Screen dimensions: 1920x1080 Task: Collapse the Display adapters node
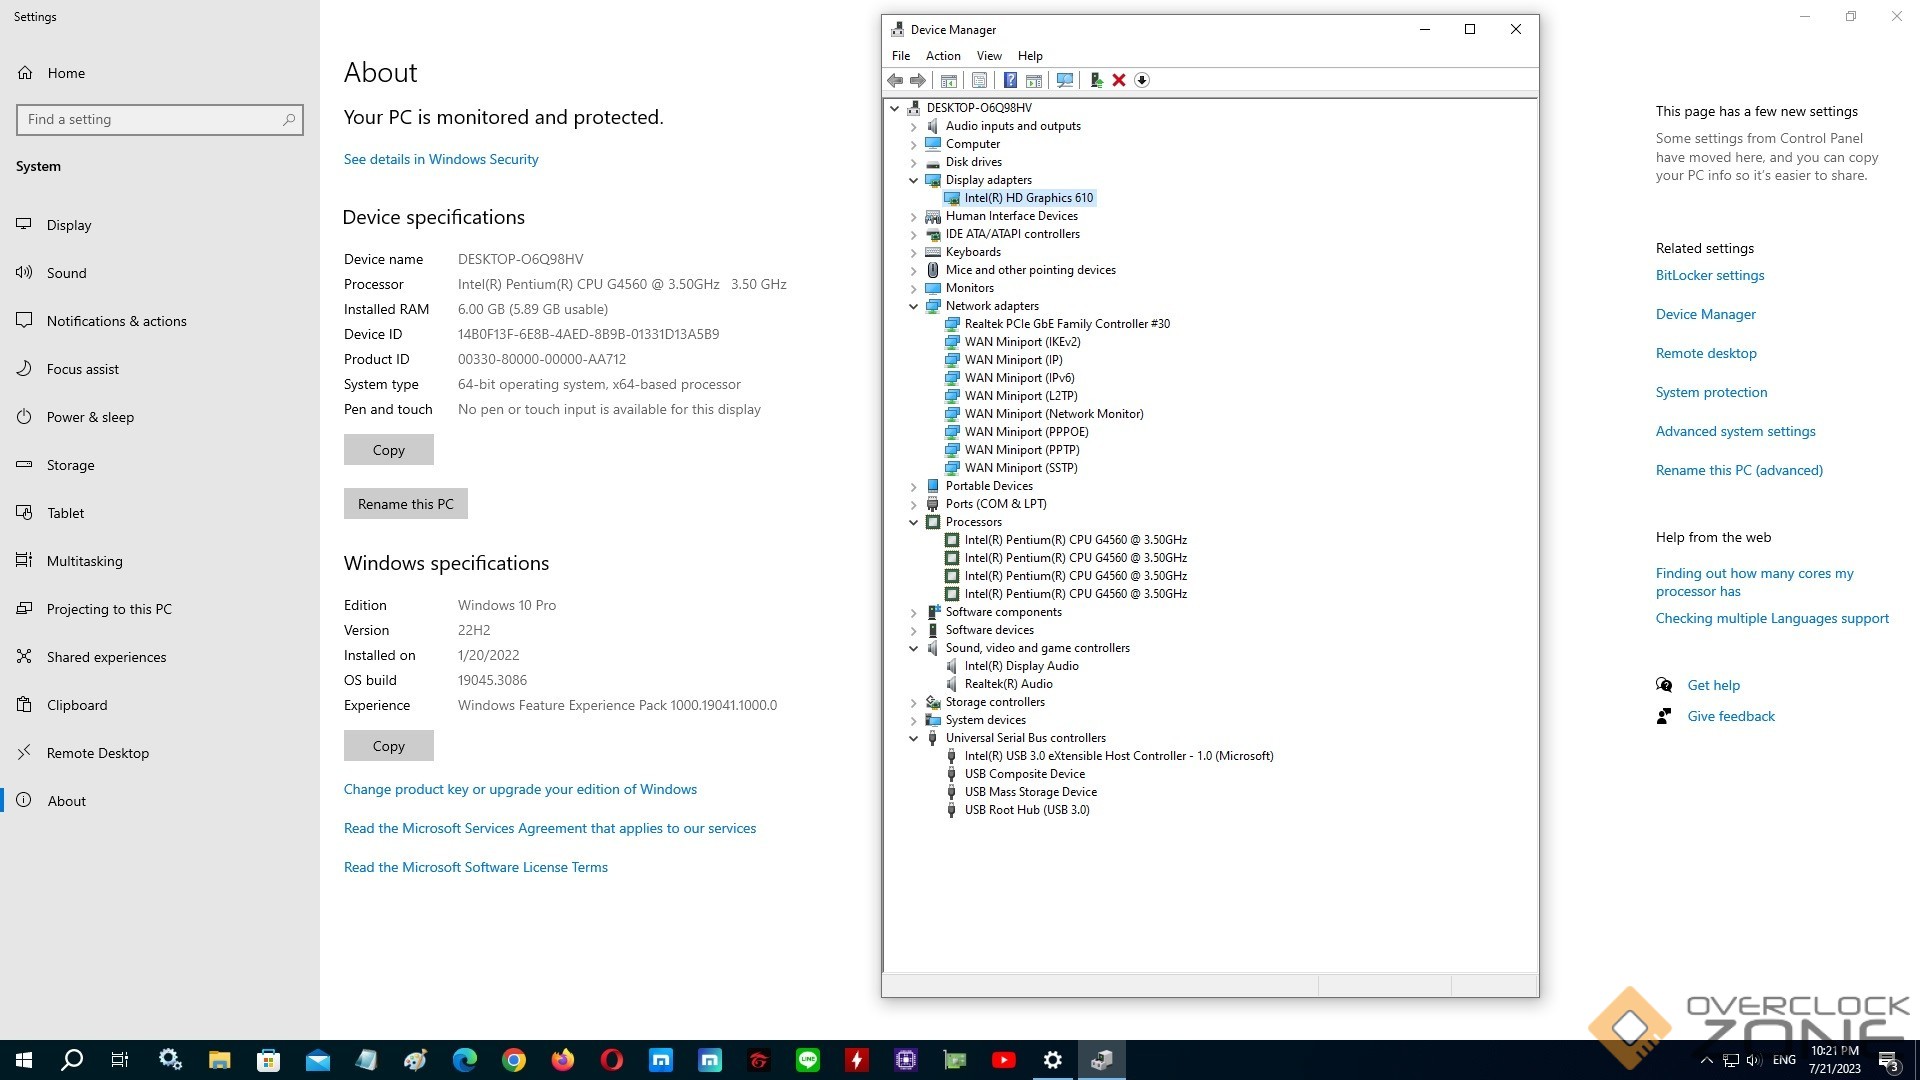click(913, 181)
